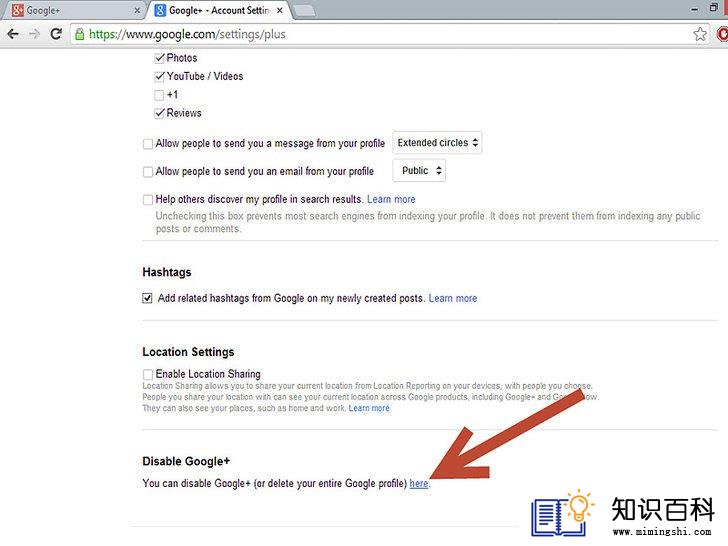
Task: Uncheck the Photos checkbox
Action: point(159,58)
